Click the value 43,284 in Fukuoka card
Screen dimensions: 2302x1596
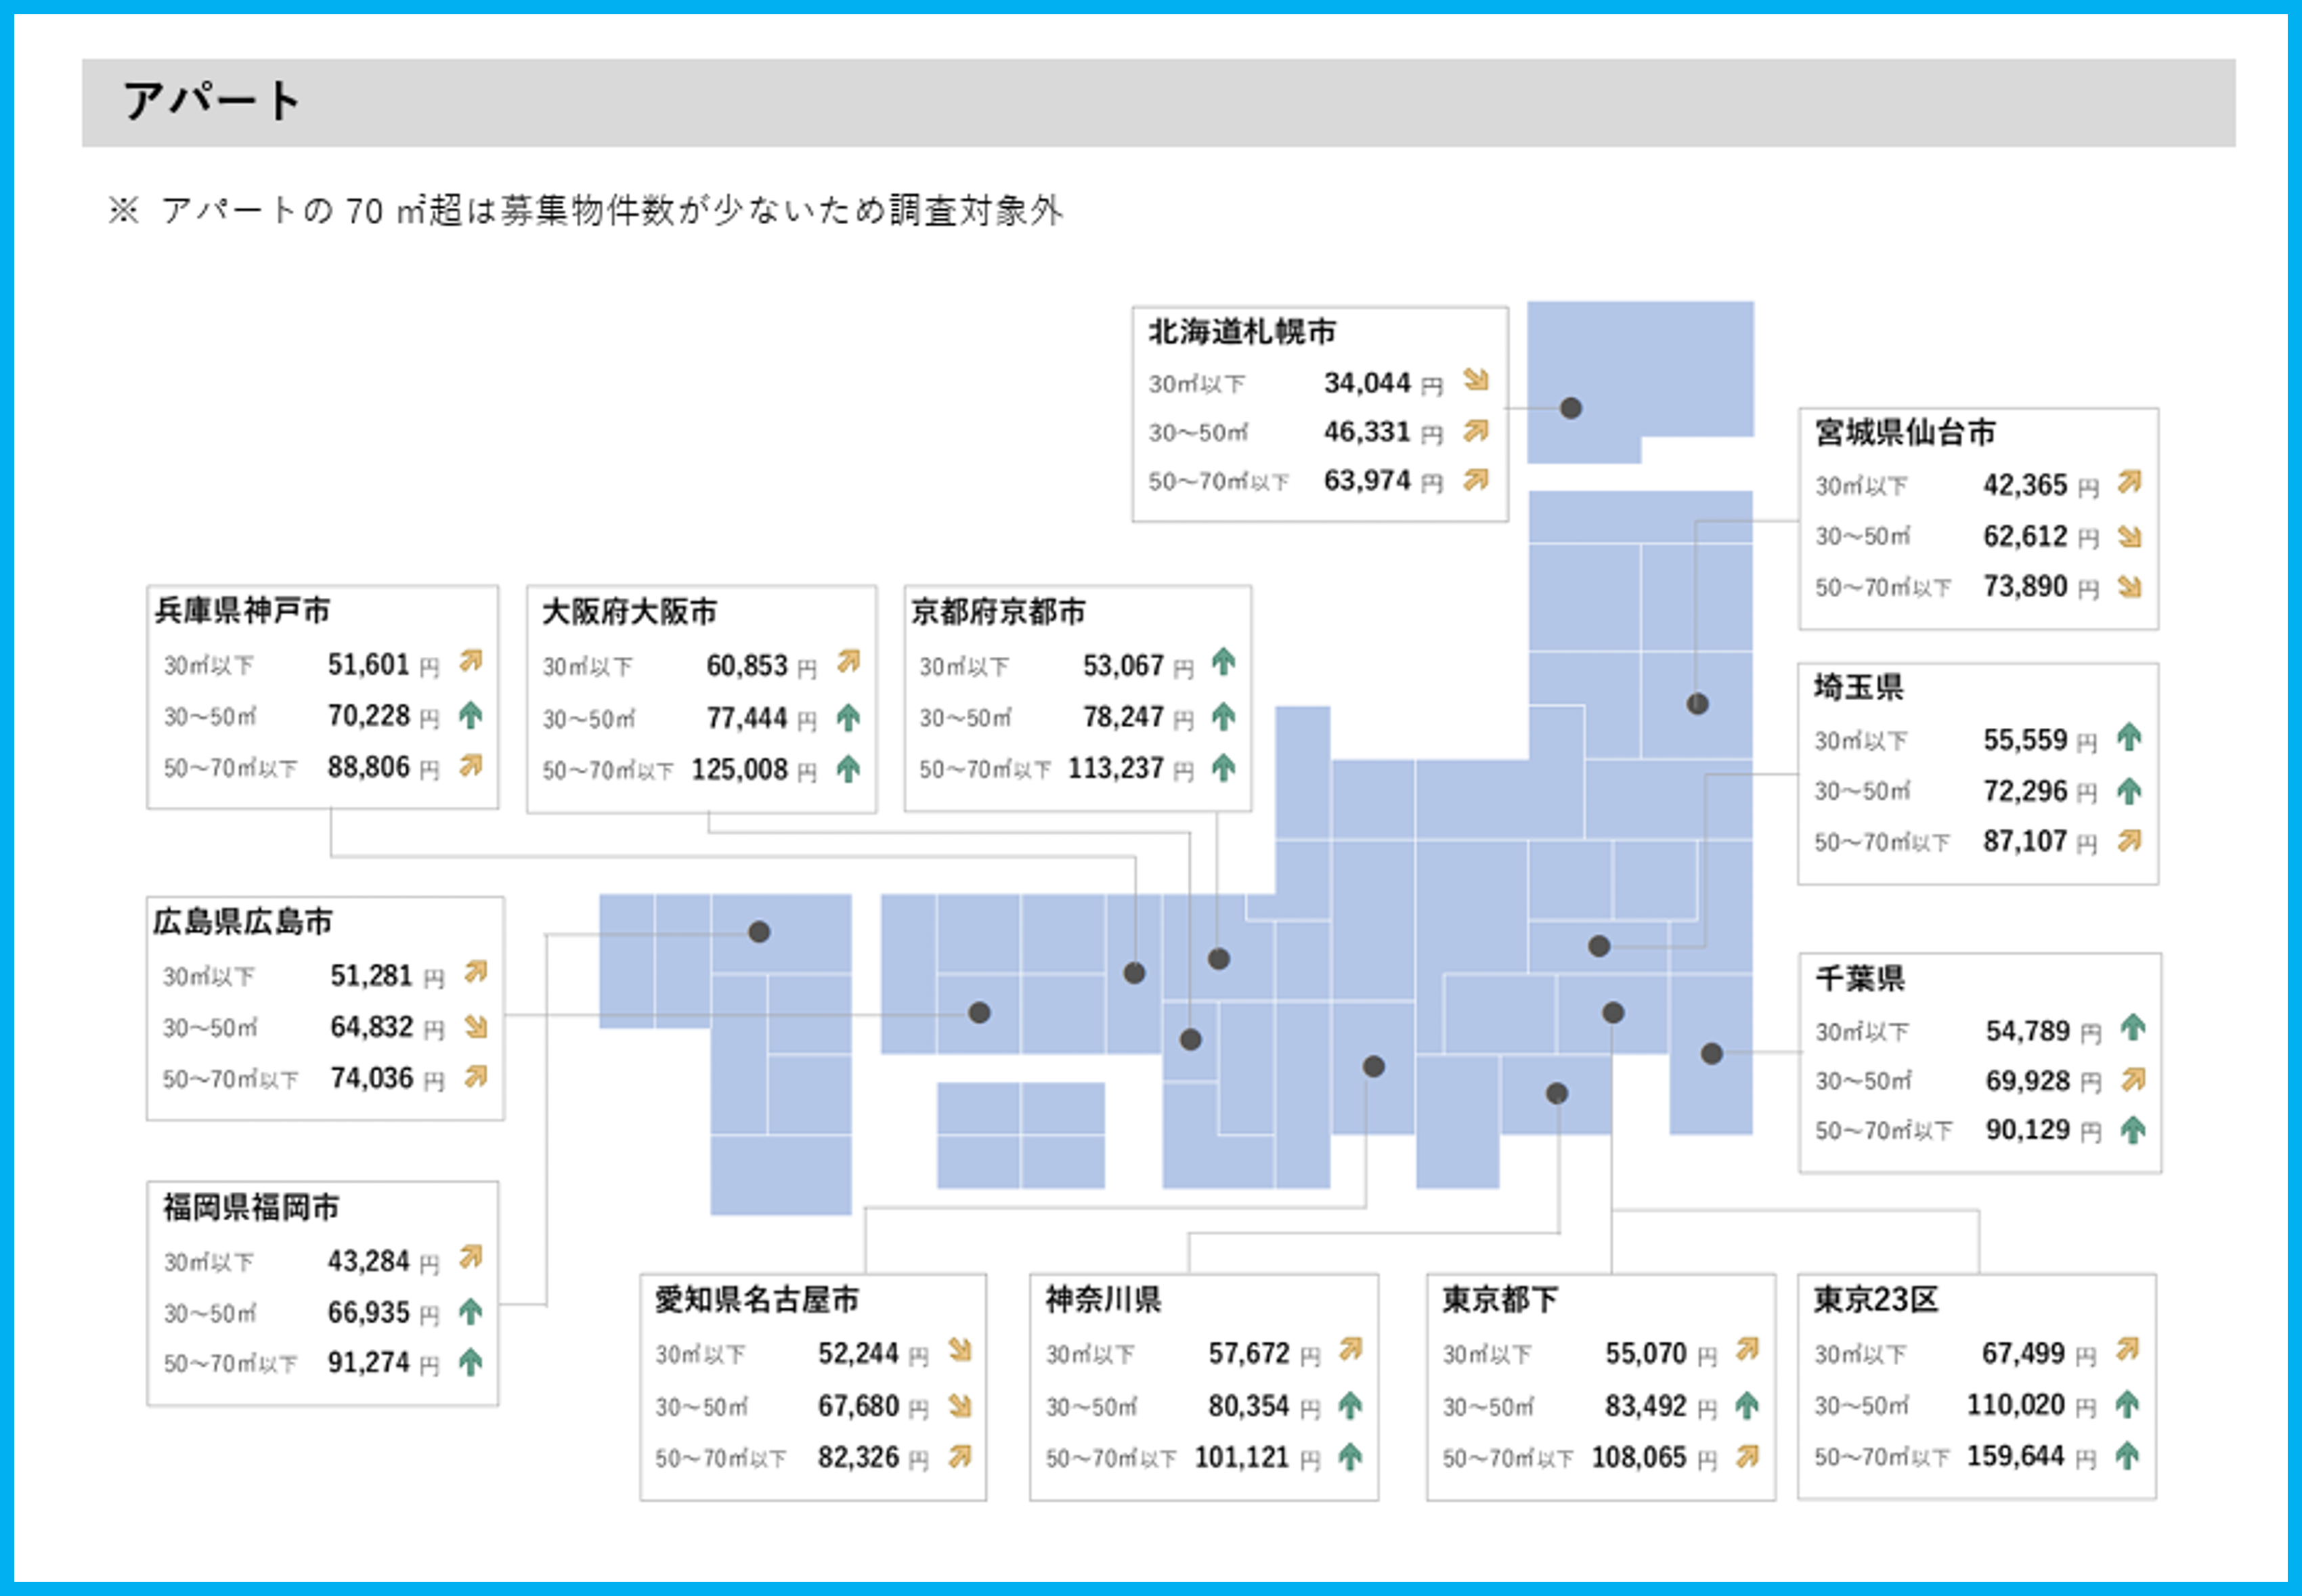point(369,1261)
